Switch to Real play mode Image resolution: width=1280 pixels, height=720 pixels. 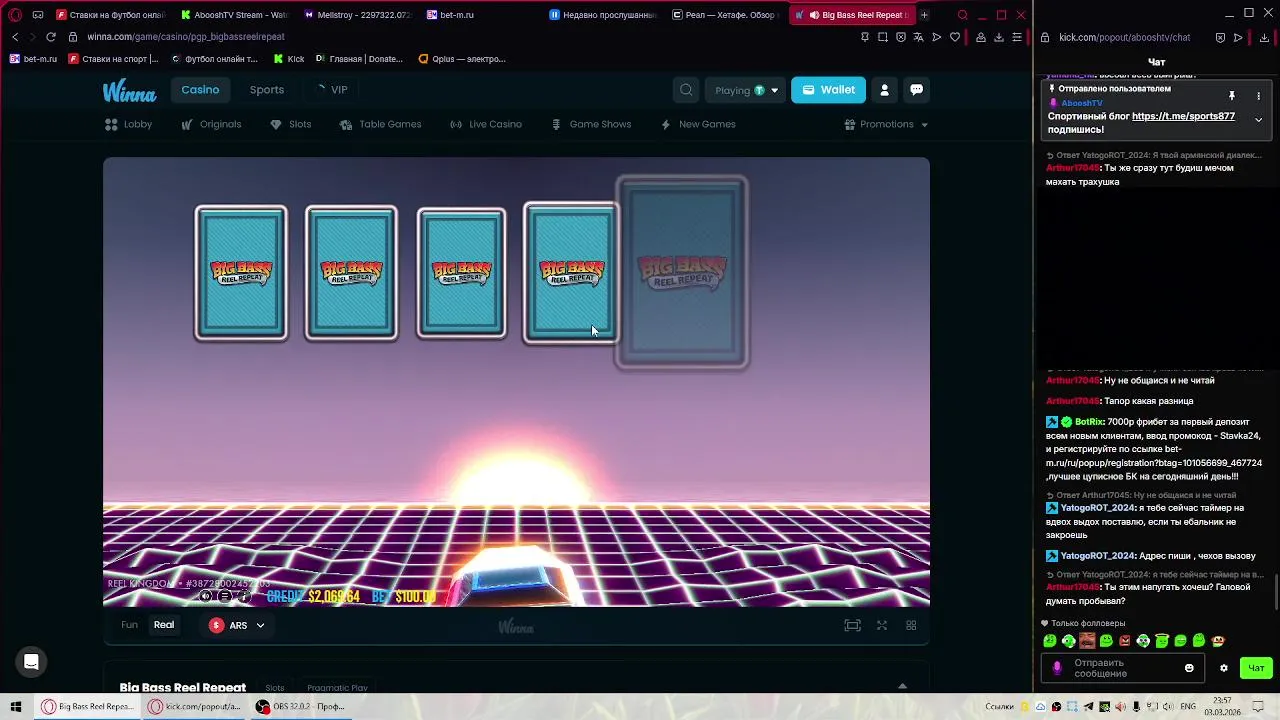pos(164,625)
